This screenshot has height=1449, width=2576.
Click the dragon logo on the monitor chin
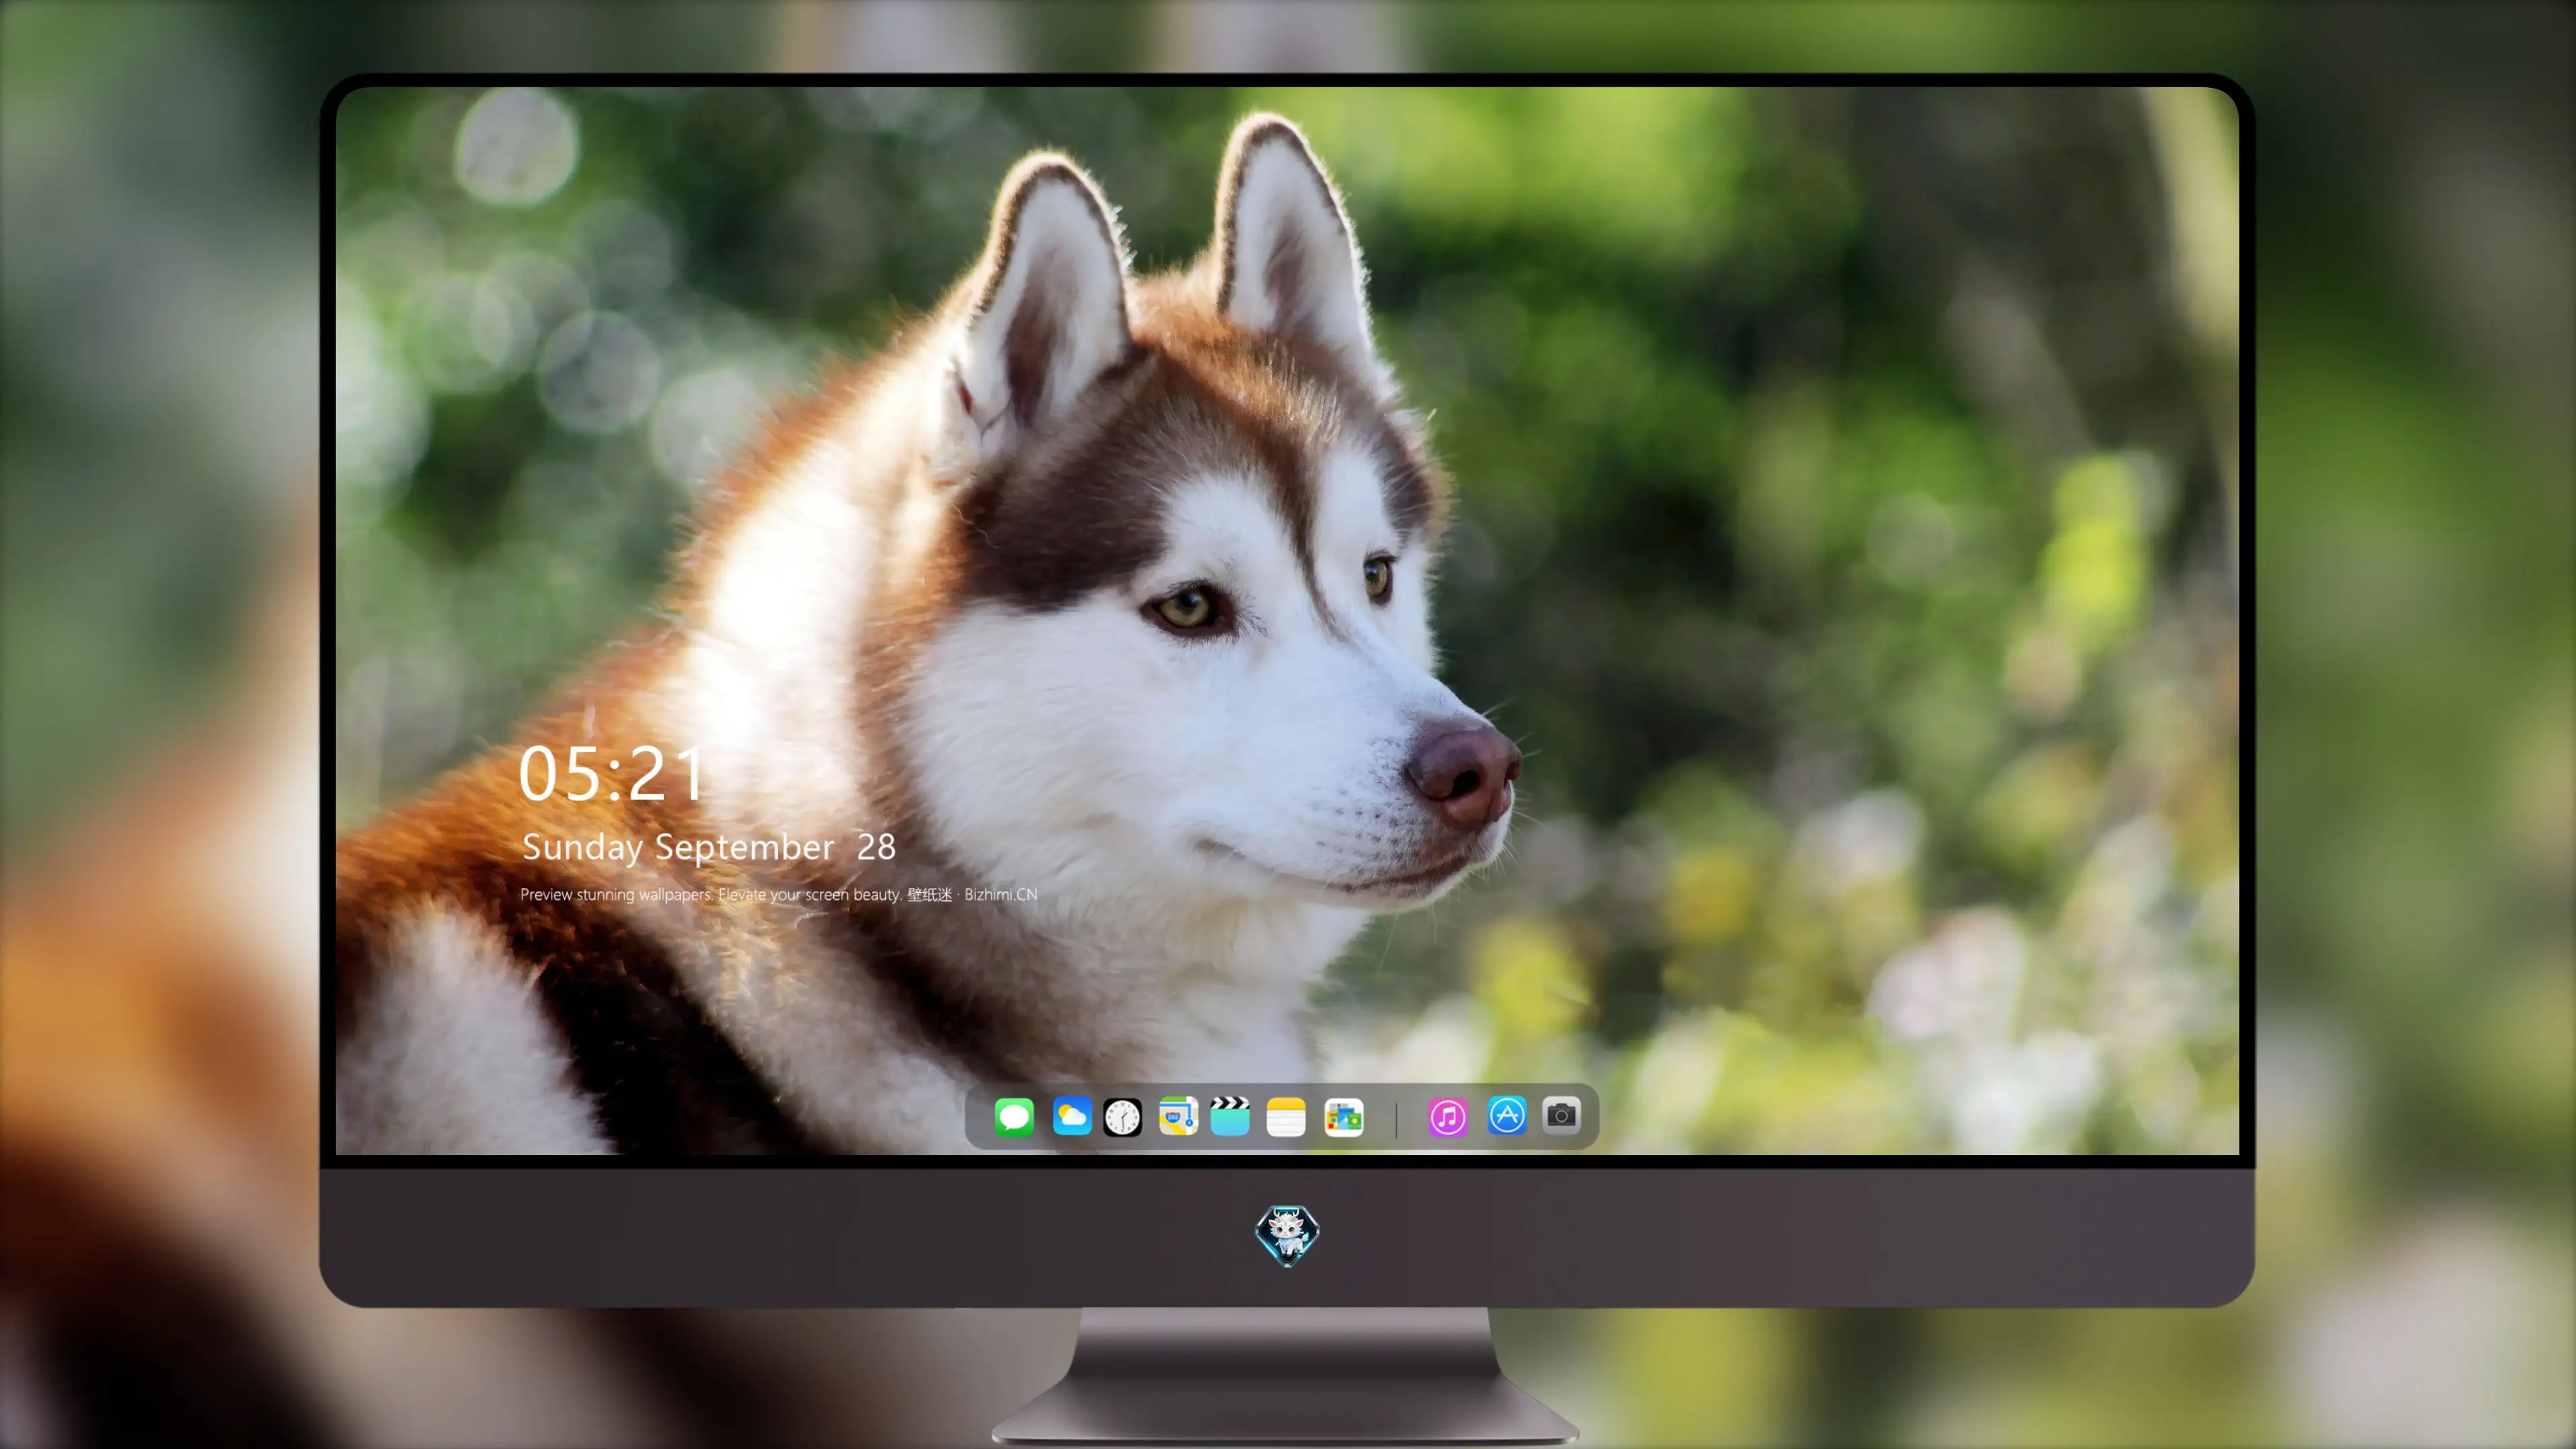click(1287, 1235)
